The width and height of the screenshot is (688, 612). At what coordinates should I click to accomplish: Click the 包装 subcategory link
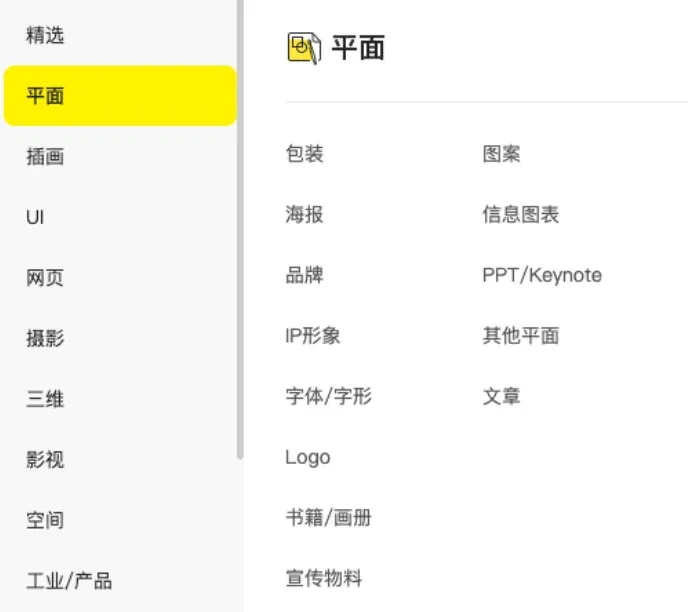[x=304, y=154]
